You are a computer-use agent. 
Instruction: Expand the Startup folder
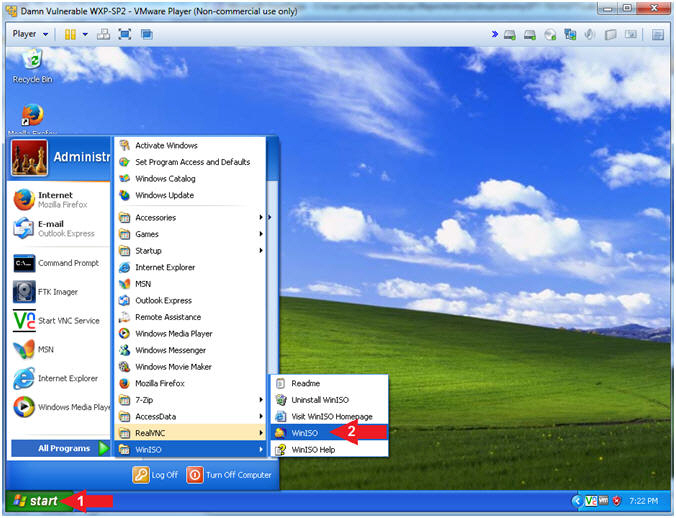pos(190,250)
